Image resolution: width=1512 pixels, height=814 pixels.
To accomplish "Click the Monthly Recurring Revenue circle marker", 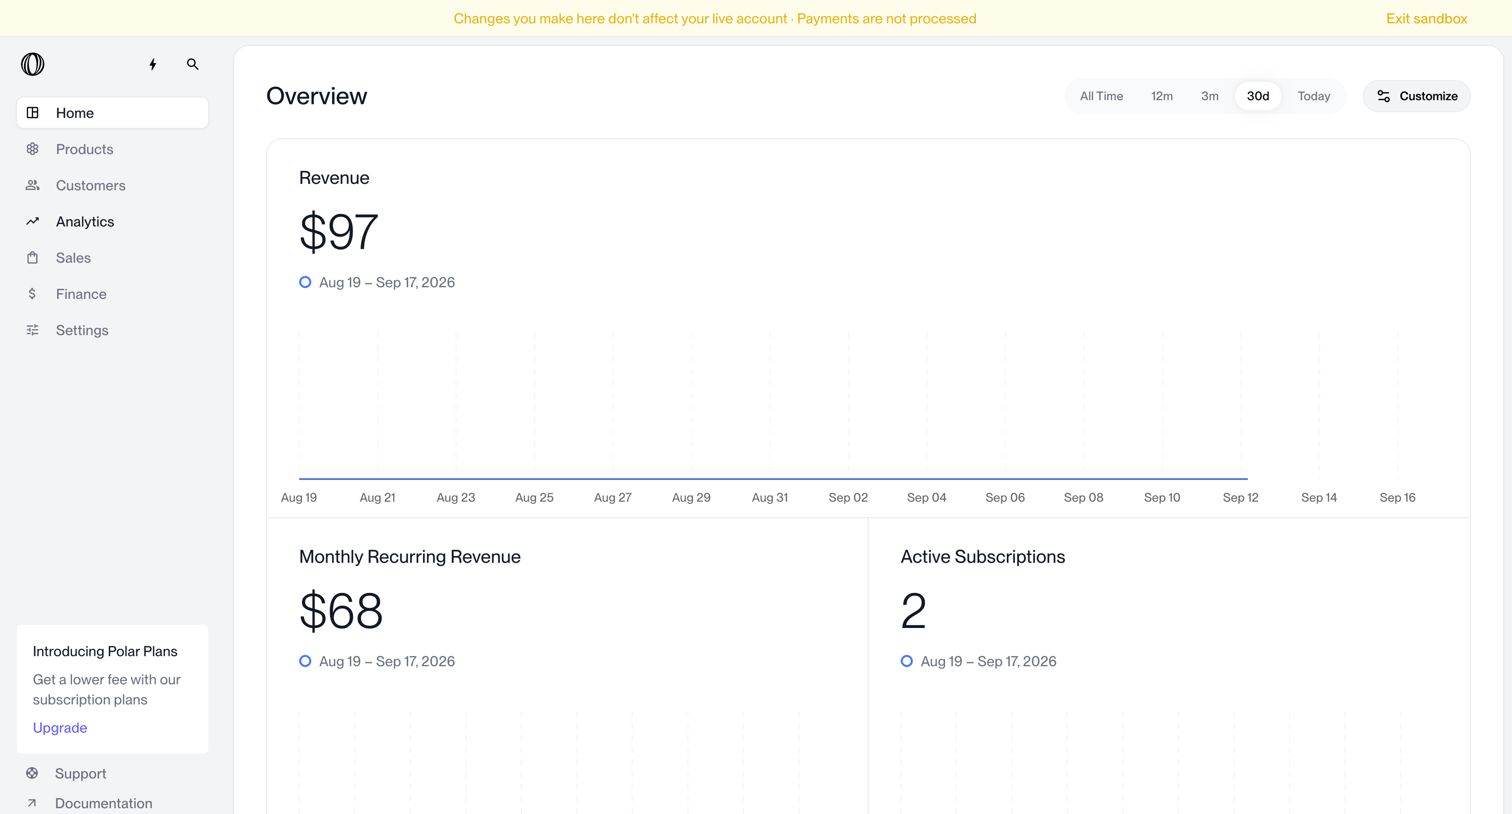I will click(305, 661).
